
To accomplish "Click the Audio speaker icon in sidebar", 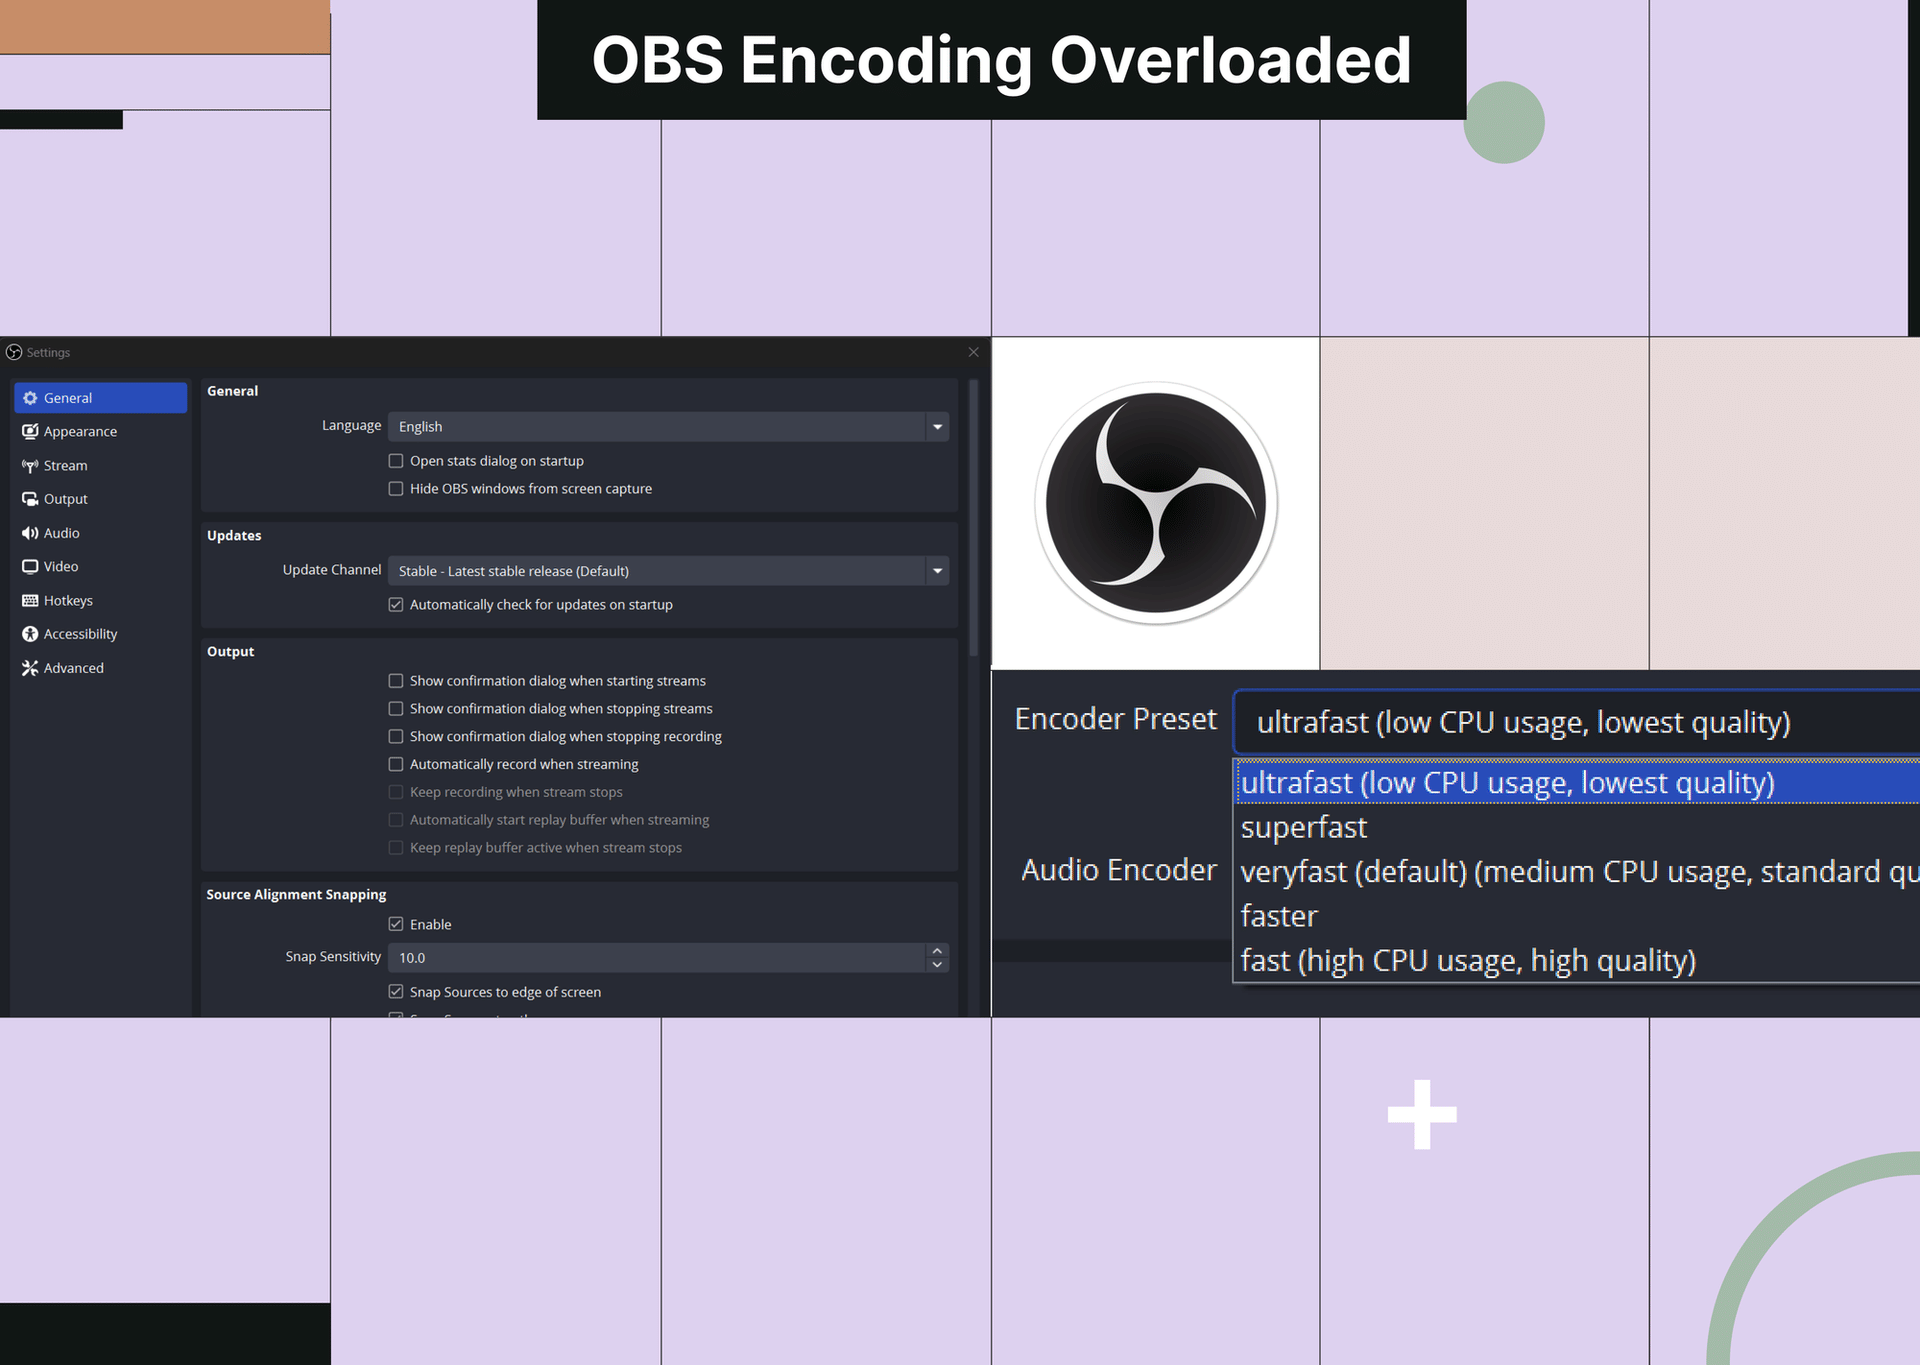I will (30, 532).
